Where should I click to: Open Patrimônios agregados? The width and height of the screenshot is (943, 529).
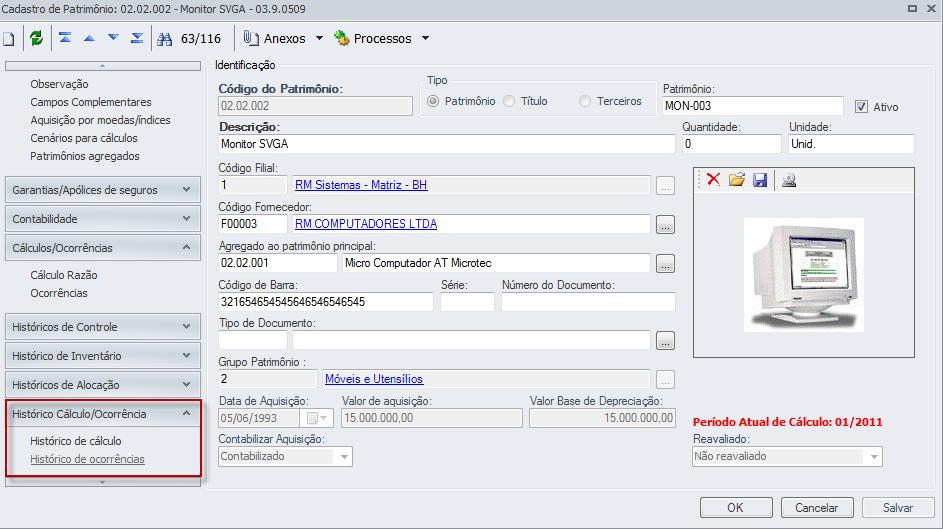click(85, 156)
